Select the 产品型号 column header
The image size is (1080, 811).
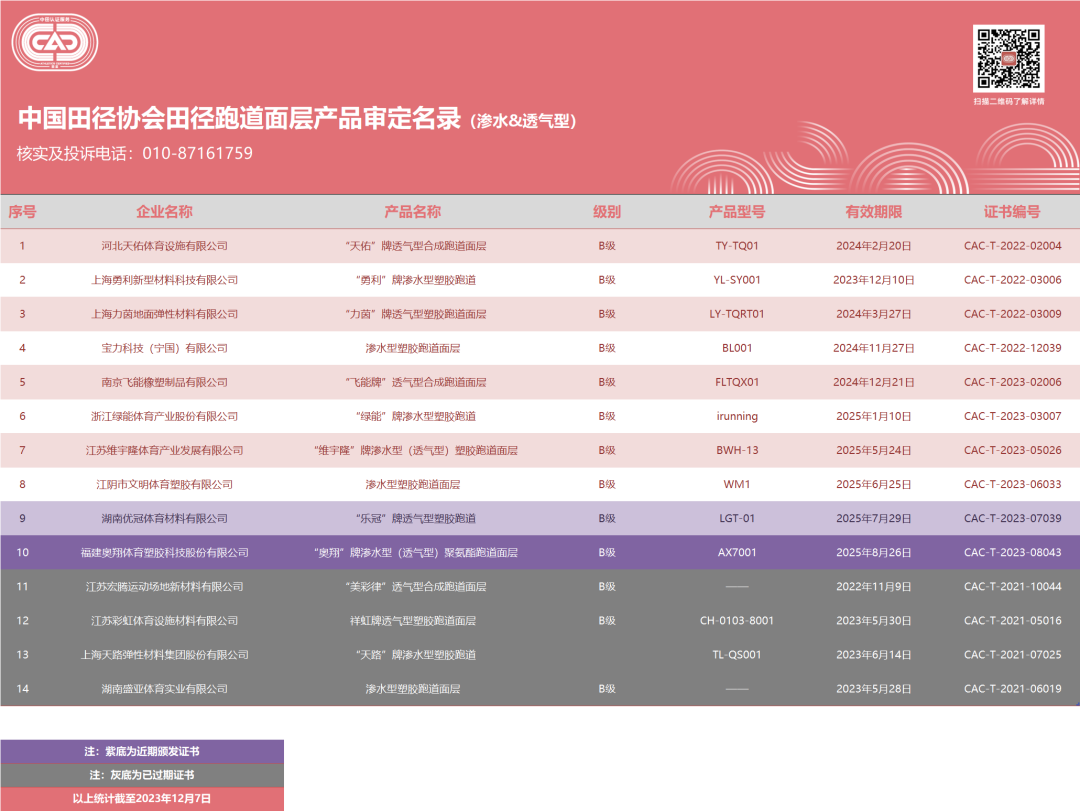pos(737,212)
